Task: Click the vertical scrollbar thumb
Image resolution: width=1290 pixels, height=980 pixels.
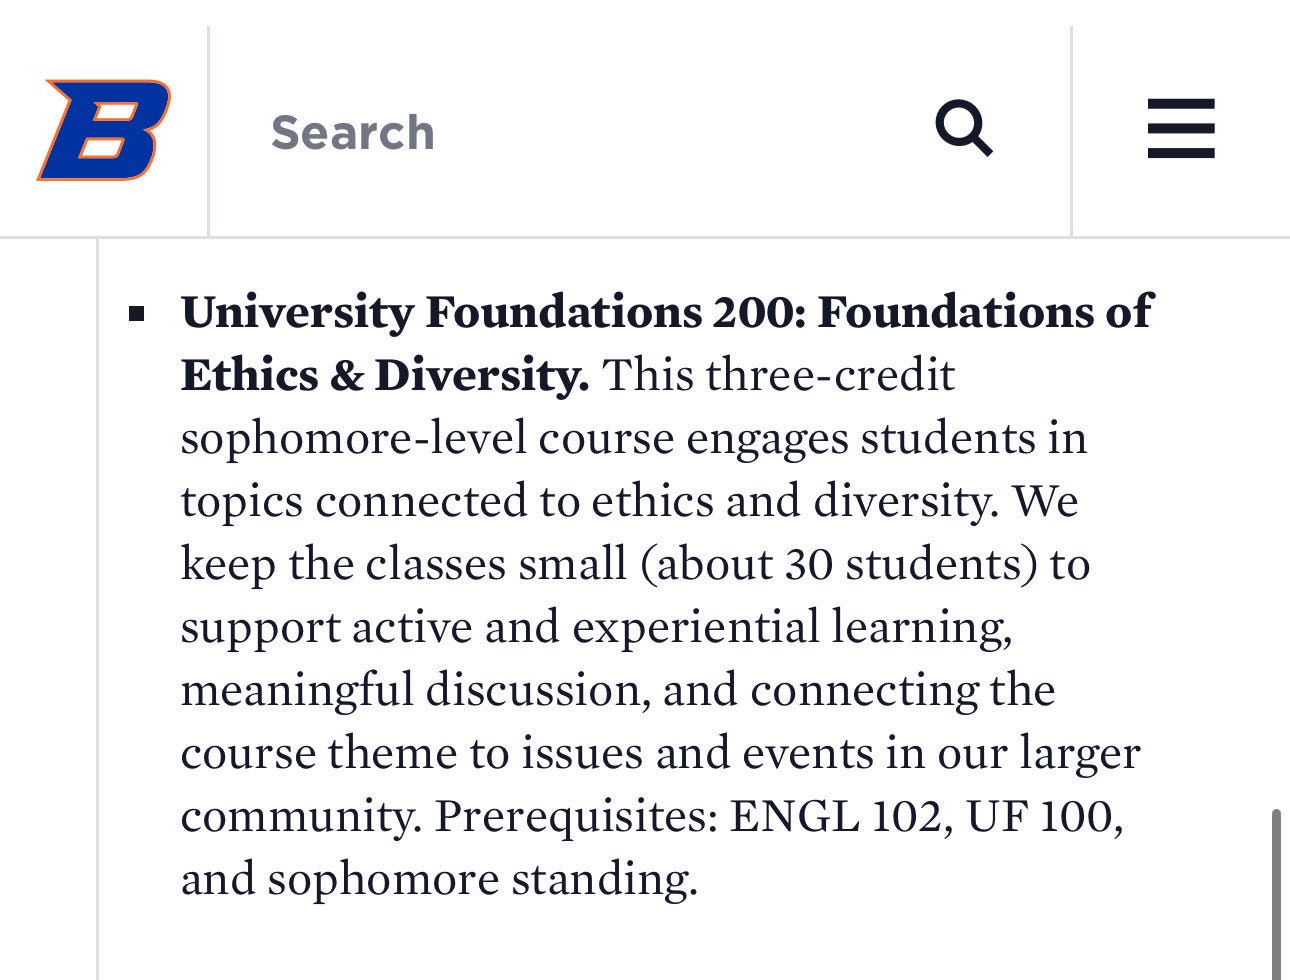Action: [x=1277, y=895]
